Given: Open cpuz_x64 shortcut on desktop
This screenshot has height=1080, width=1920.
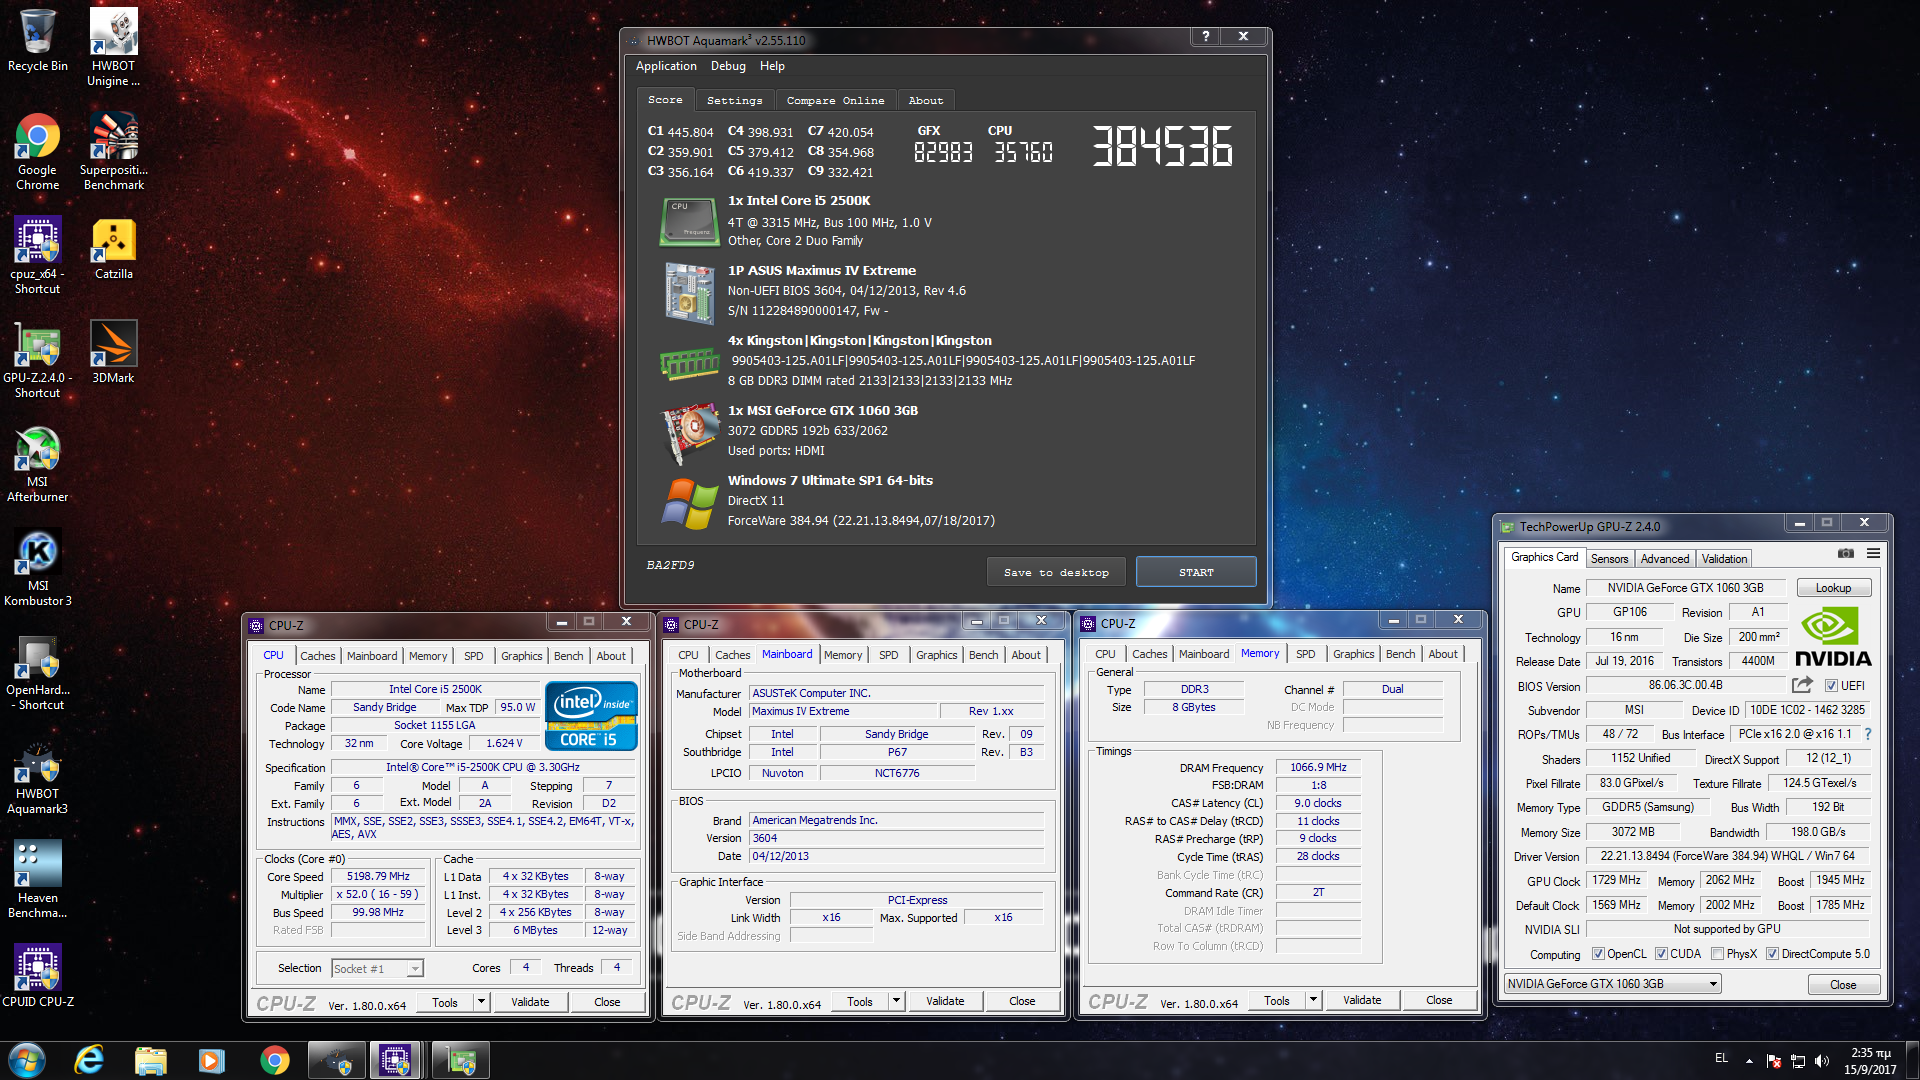Looking at the screenshot, I should coord(37,255).
